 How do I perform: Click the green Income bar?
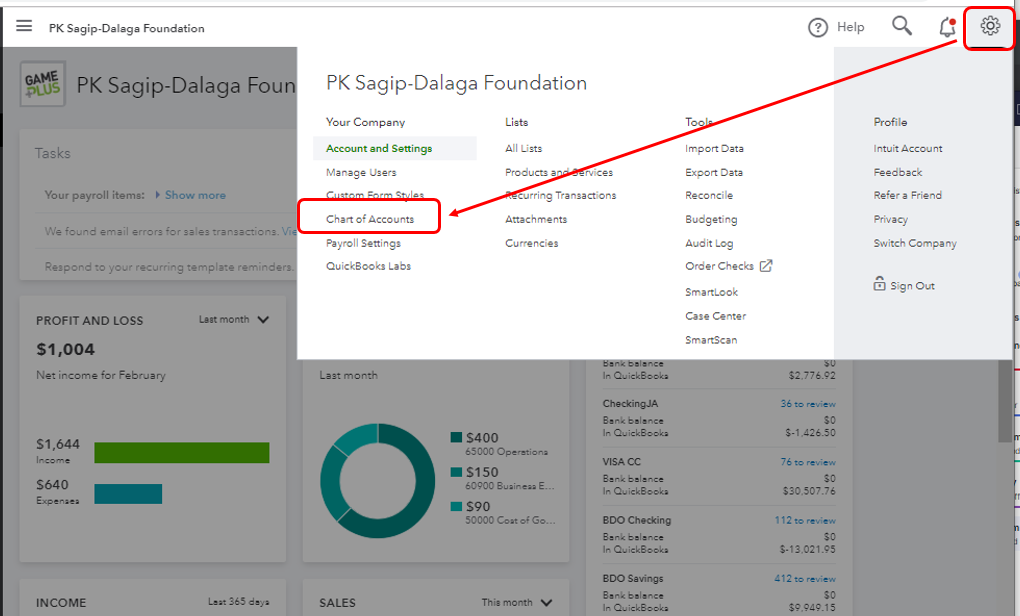[181, 453]
